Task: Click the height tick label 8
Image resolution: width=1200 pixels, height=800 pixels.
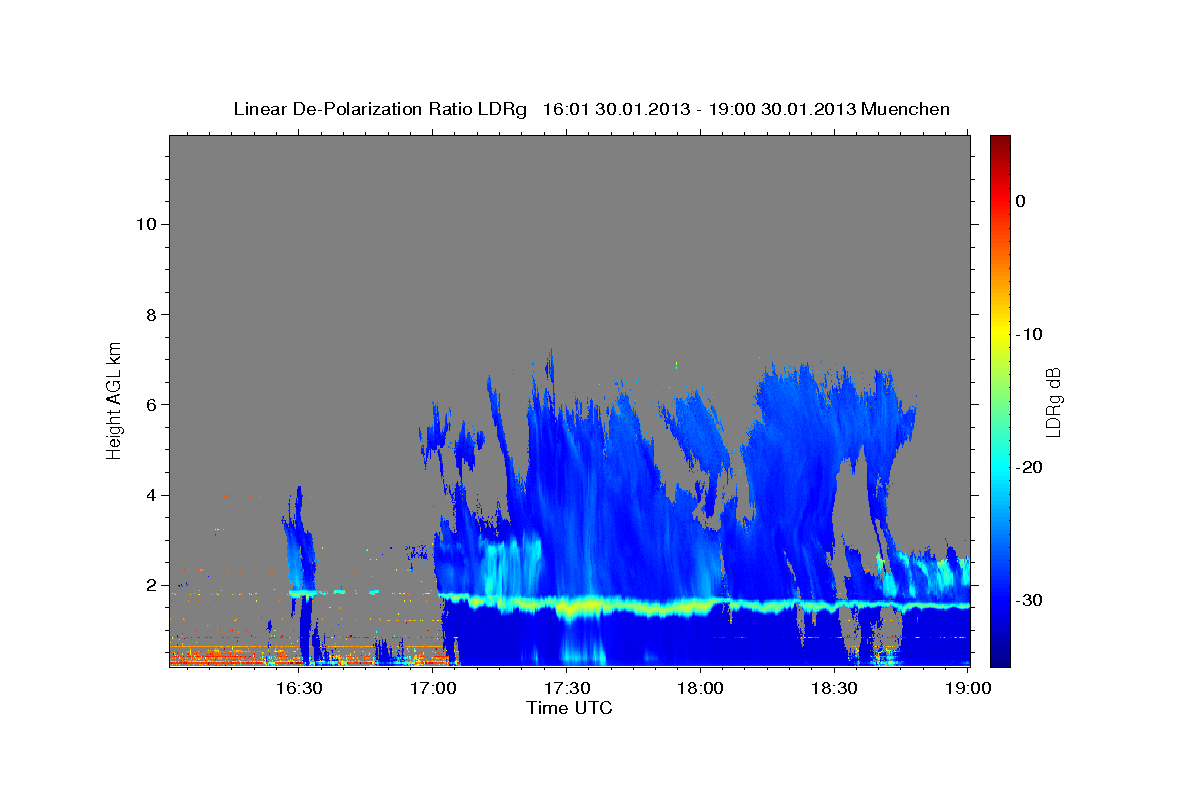Action: [151, 314]
